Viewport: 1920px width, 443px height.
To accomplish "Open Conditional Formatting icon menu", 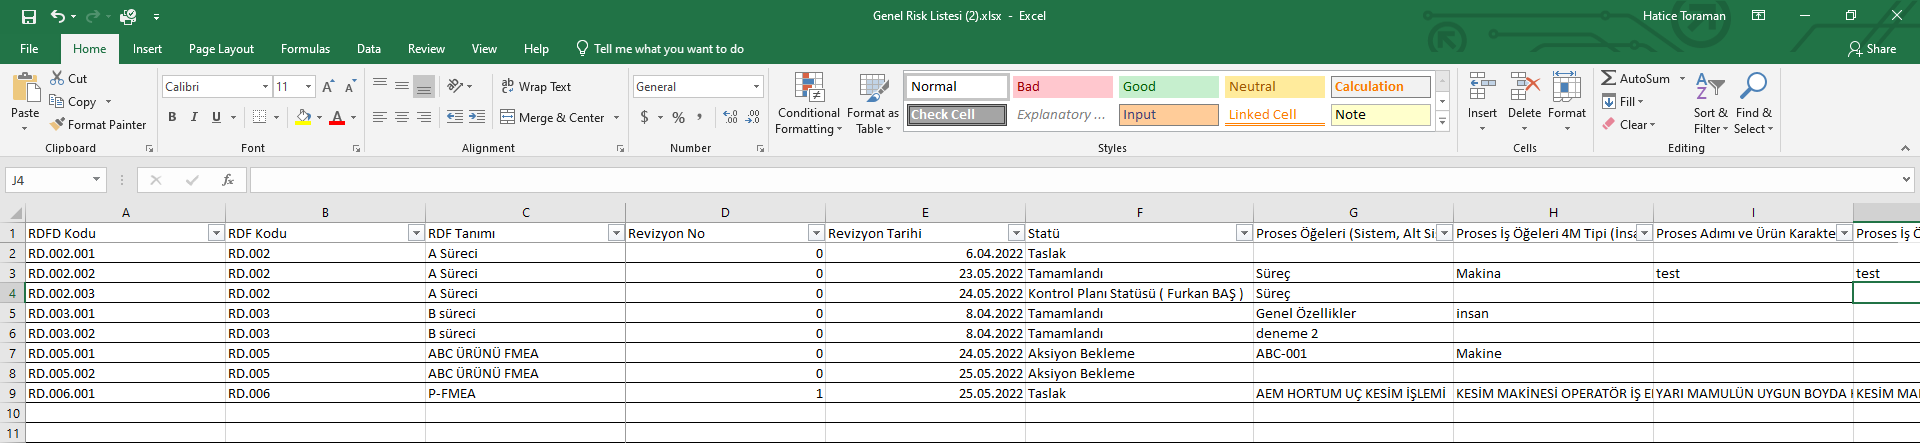I will pos(809,89).
